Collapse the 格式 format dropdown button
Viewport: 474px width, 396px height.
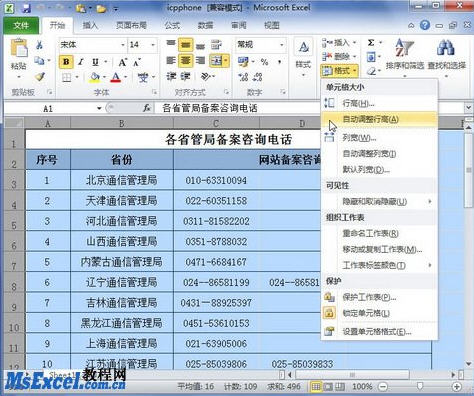pos(339,71)
